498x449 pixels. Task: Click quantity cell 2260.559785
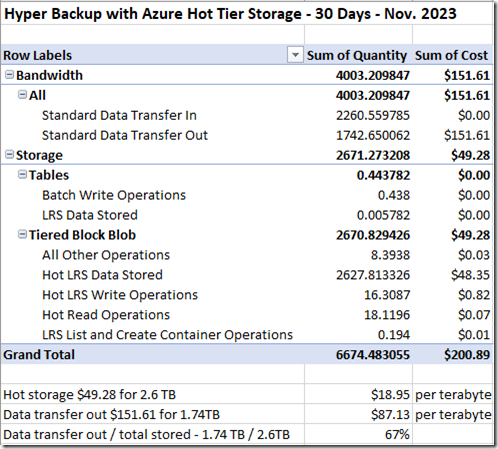click(373, 115)
